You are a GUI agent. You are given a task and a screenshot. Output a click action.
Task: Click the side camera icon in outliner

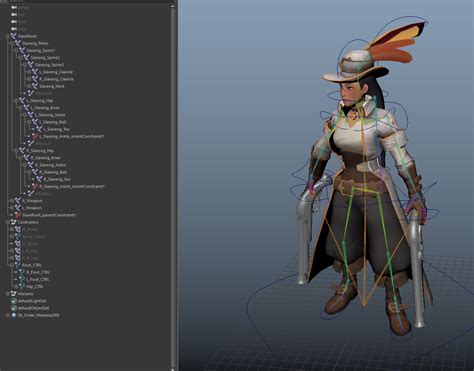[14, 29]
